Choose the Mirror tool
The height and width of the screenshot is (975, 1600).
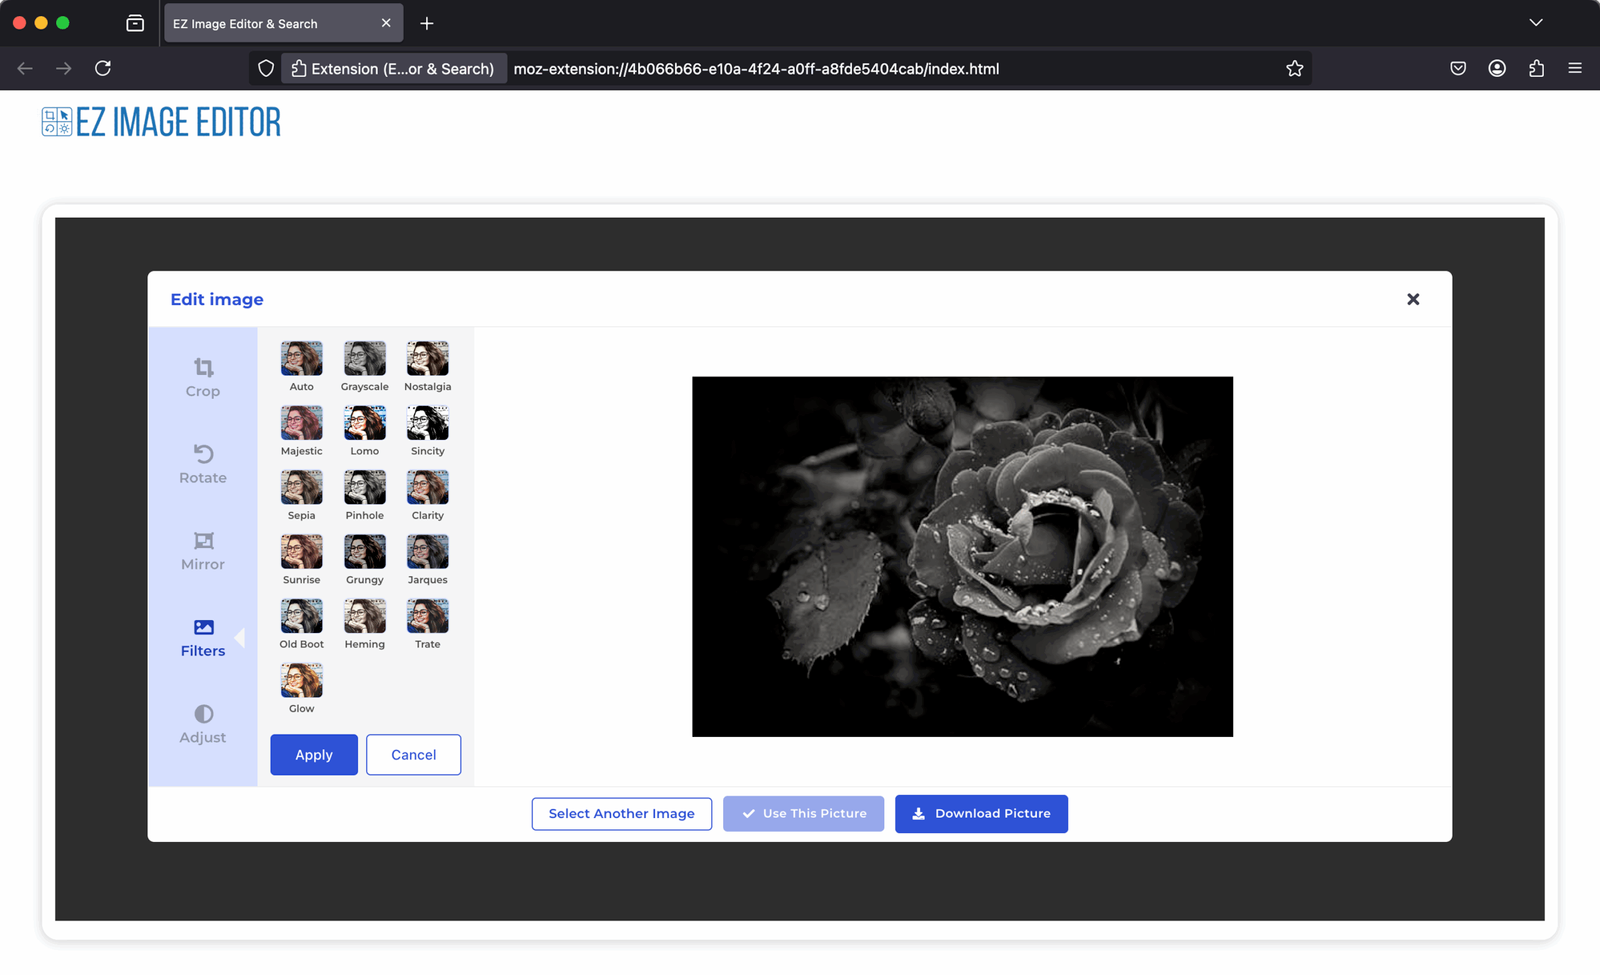coord(203,551)
